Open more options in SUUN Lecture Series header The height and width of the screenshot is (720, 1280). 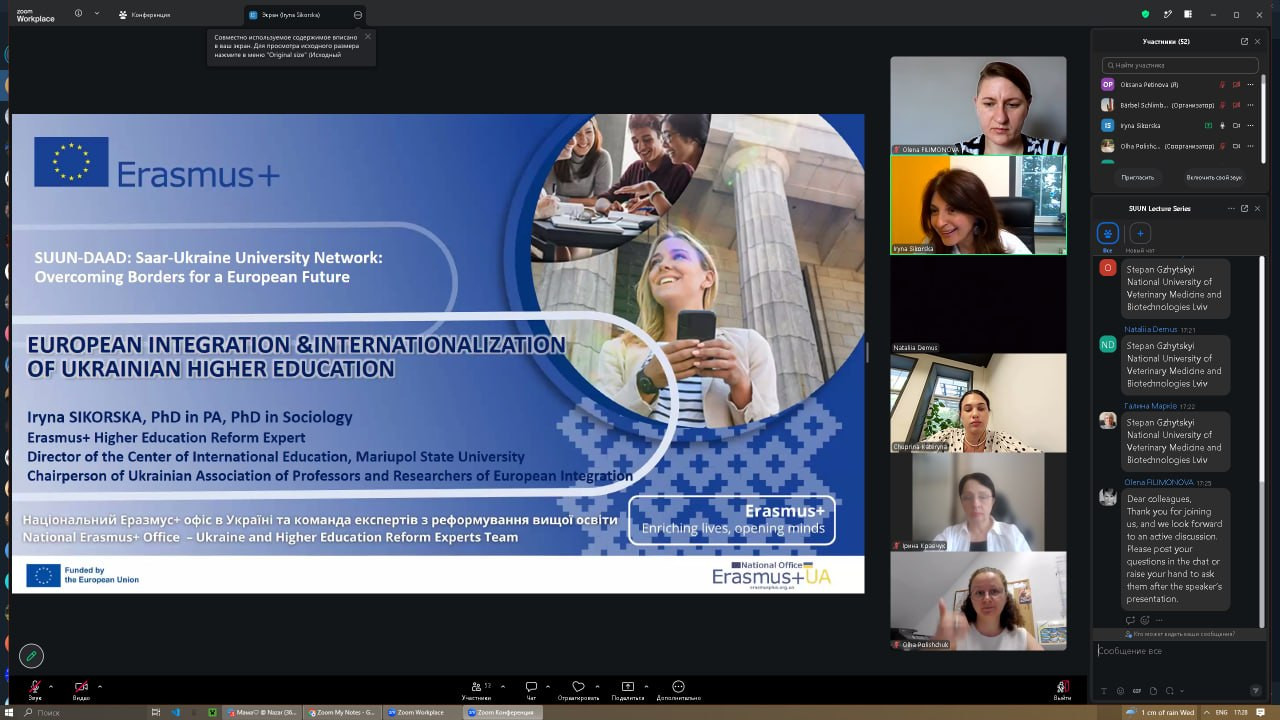[x=1230, y=208]
